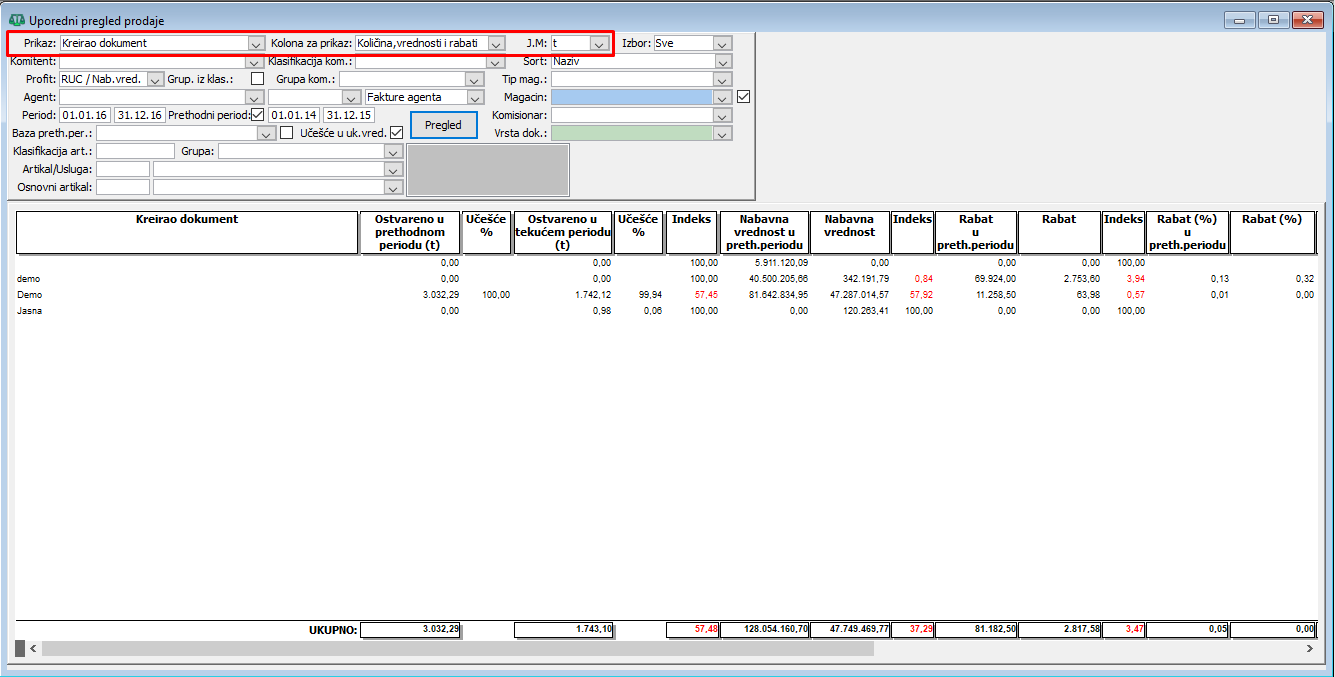Click the application icon in the title bar
This screenshot has height=677, width=1335.
(17, 20)
